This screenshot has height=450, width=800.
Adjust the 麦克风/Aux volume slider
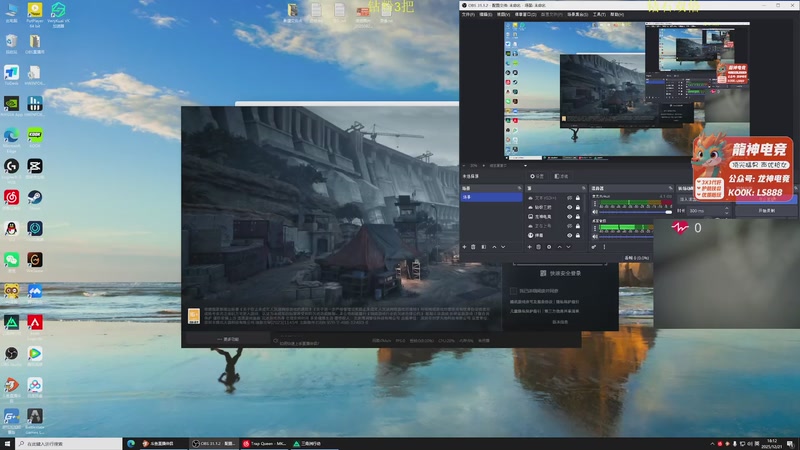636,212
